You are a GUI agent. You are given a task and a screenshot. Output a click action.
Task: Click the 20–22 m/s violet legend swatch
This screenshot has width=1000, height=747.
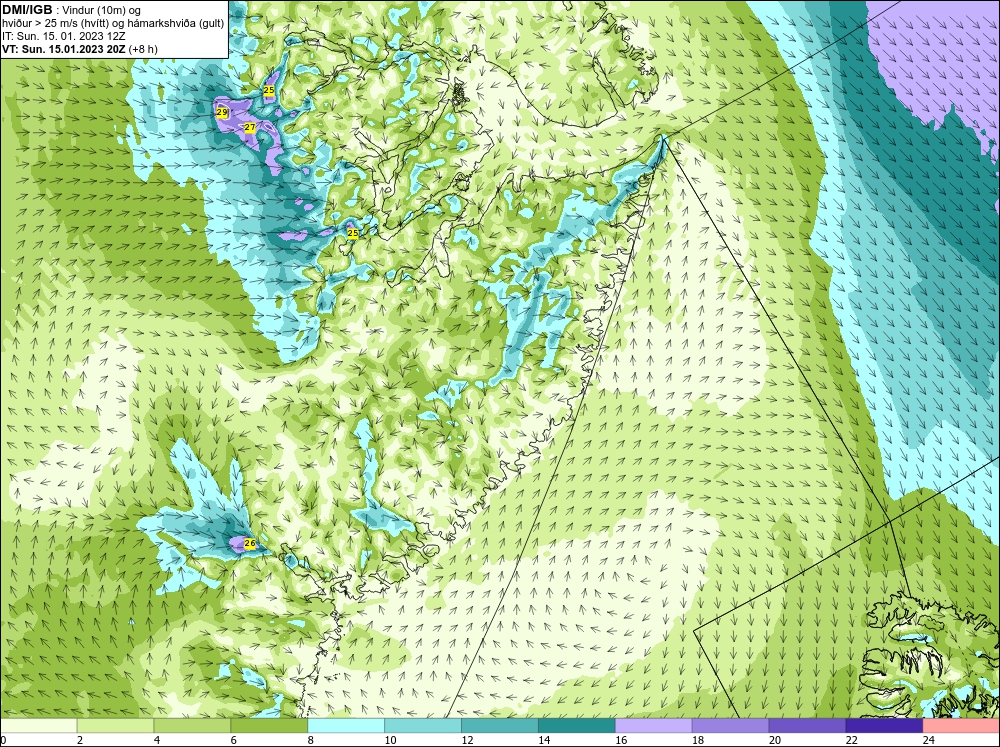point(807,725)
